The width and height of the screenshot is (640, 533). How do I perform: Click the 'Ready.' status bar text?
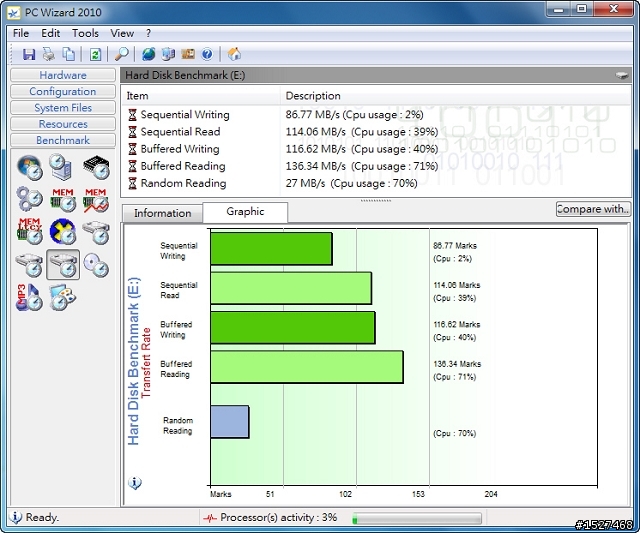tap(42, 517)
